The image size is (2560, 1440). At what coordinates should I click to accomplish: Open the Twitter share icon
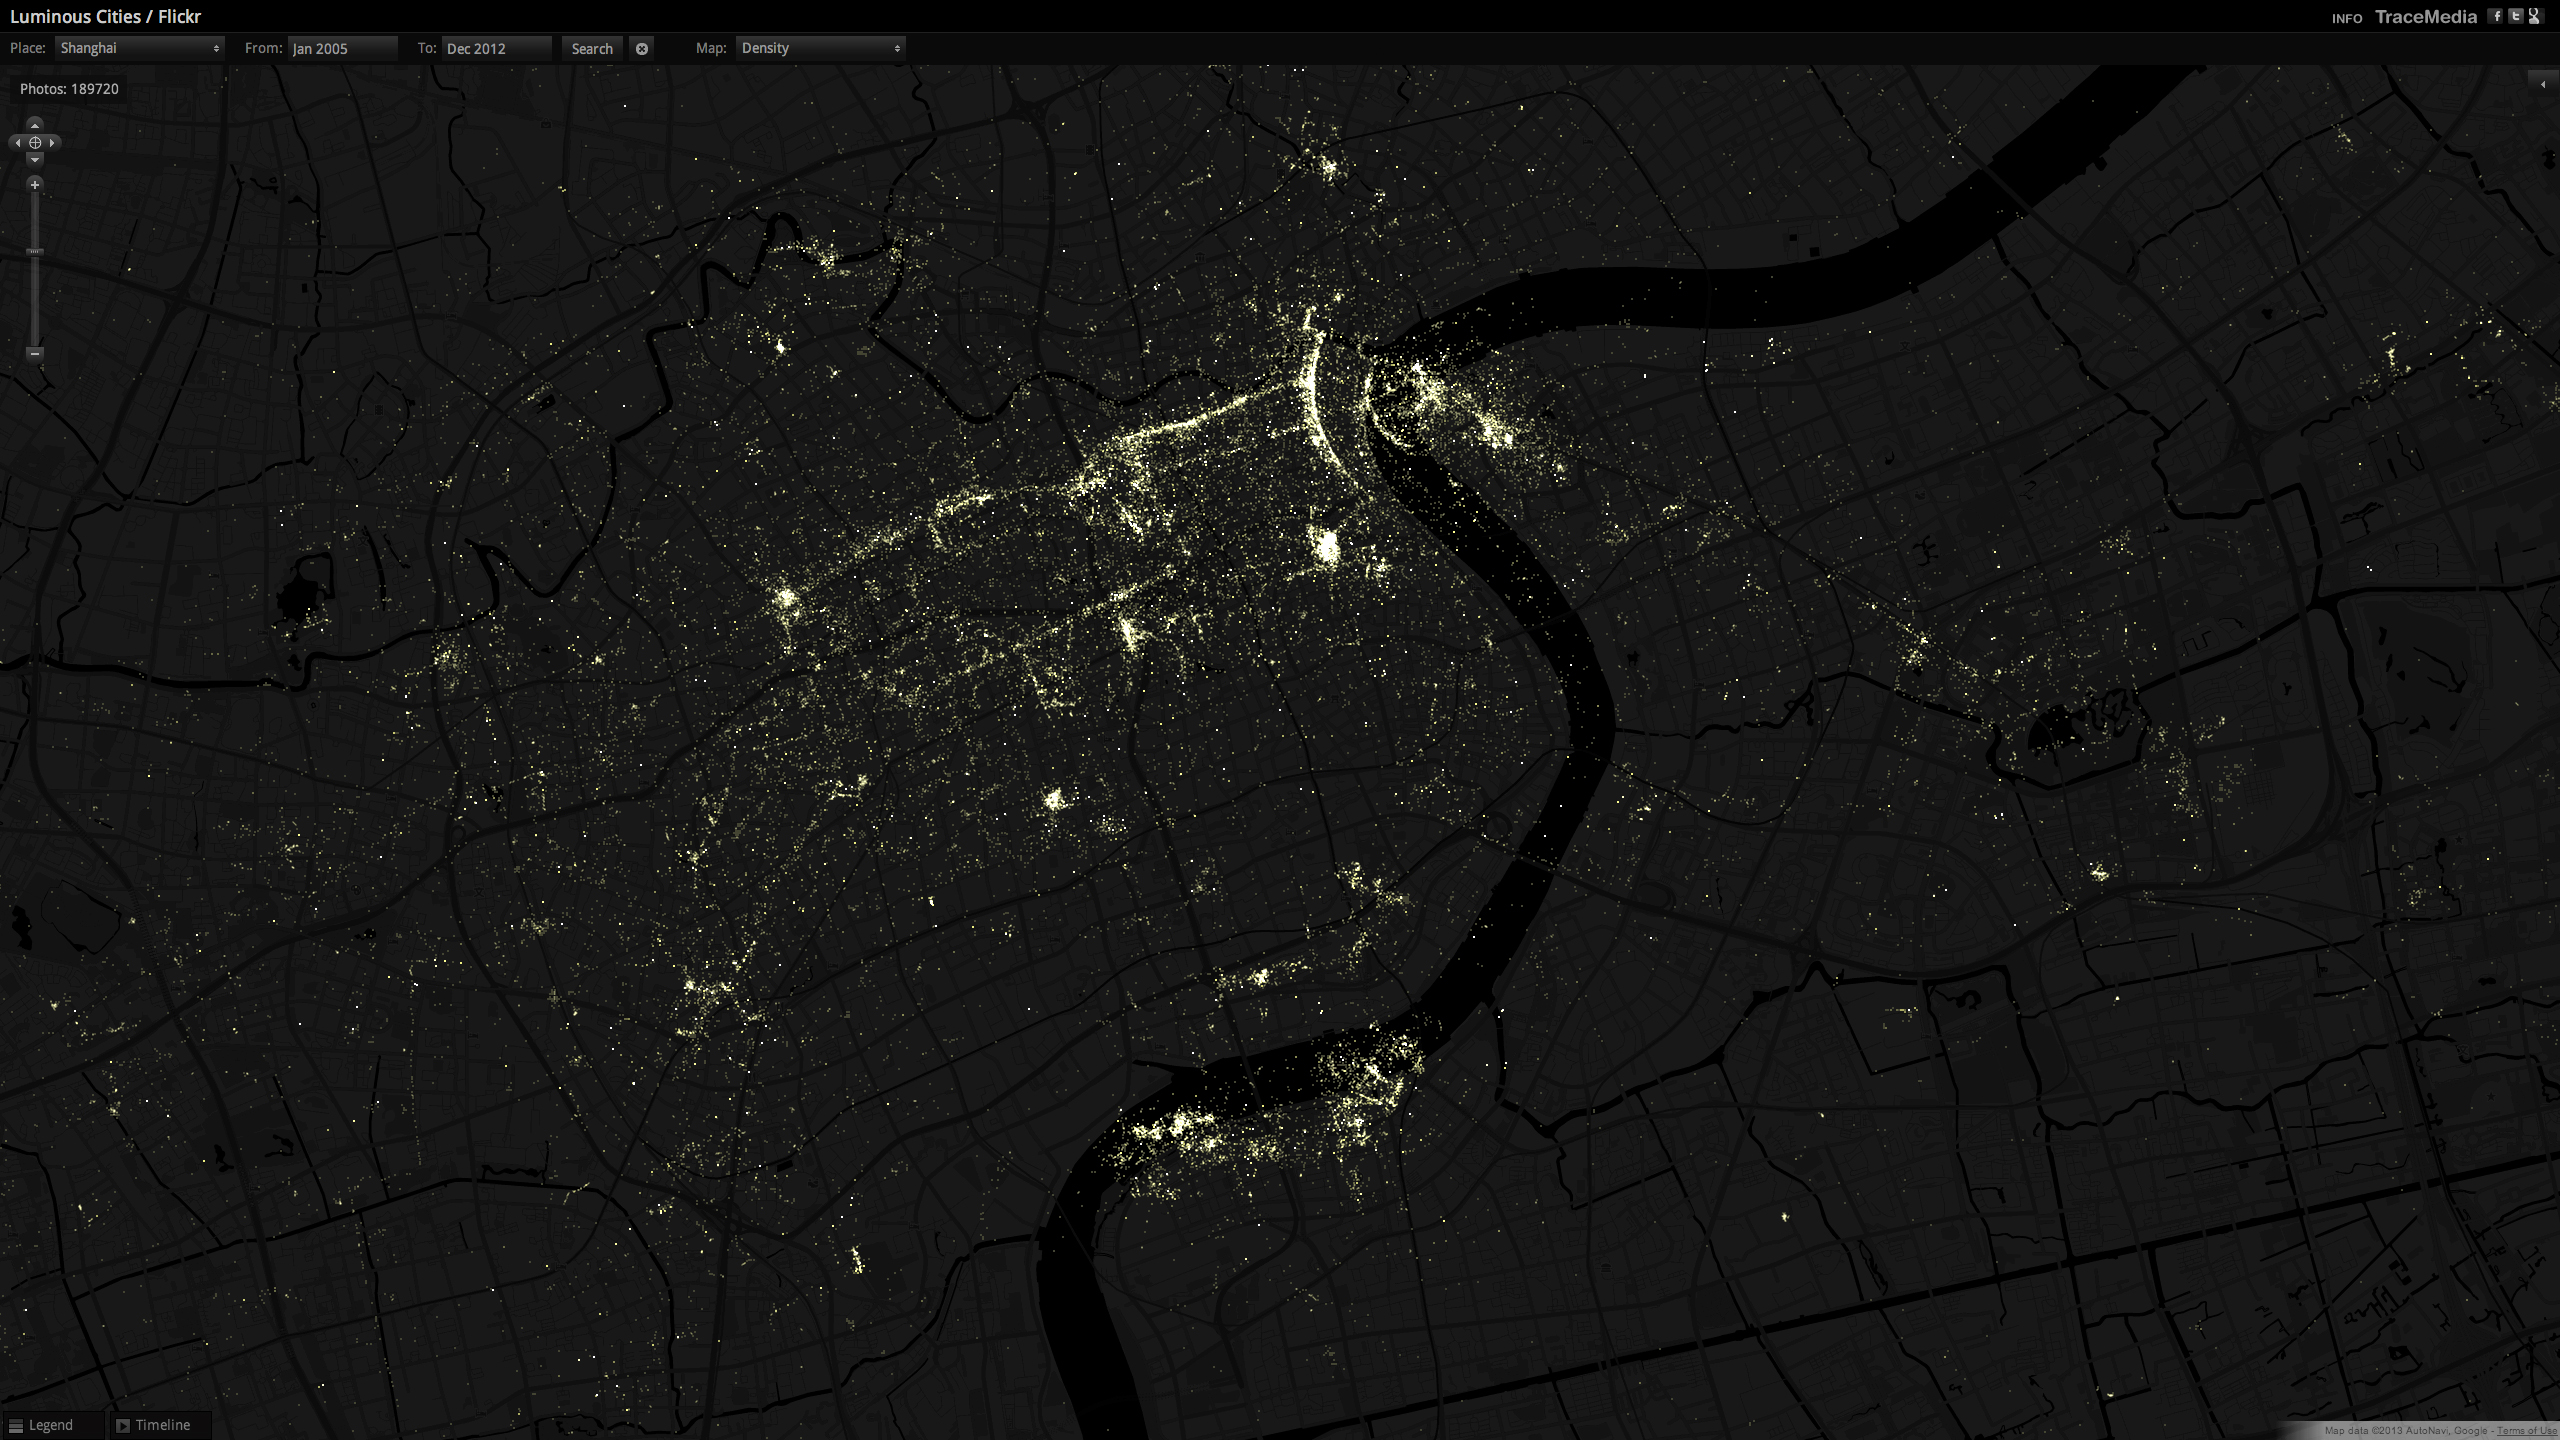[x=2516, y=16]
